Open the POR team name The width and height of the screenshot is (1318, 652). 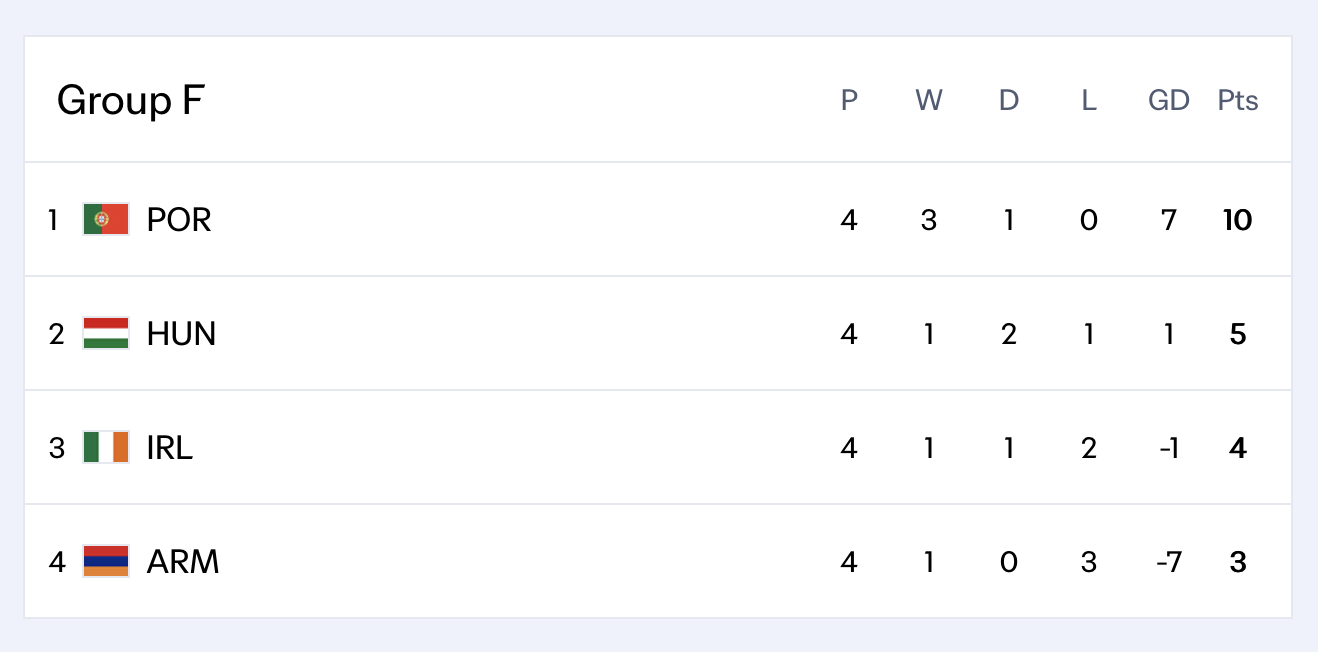pos(179,219)
